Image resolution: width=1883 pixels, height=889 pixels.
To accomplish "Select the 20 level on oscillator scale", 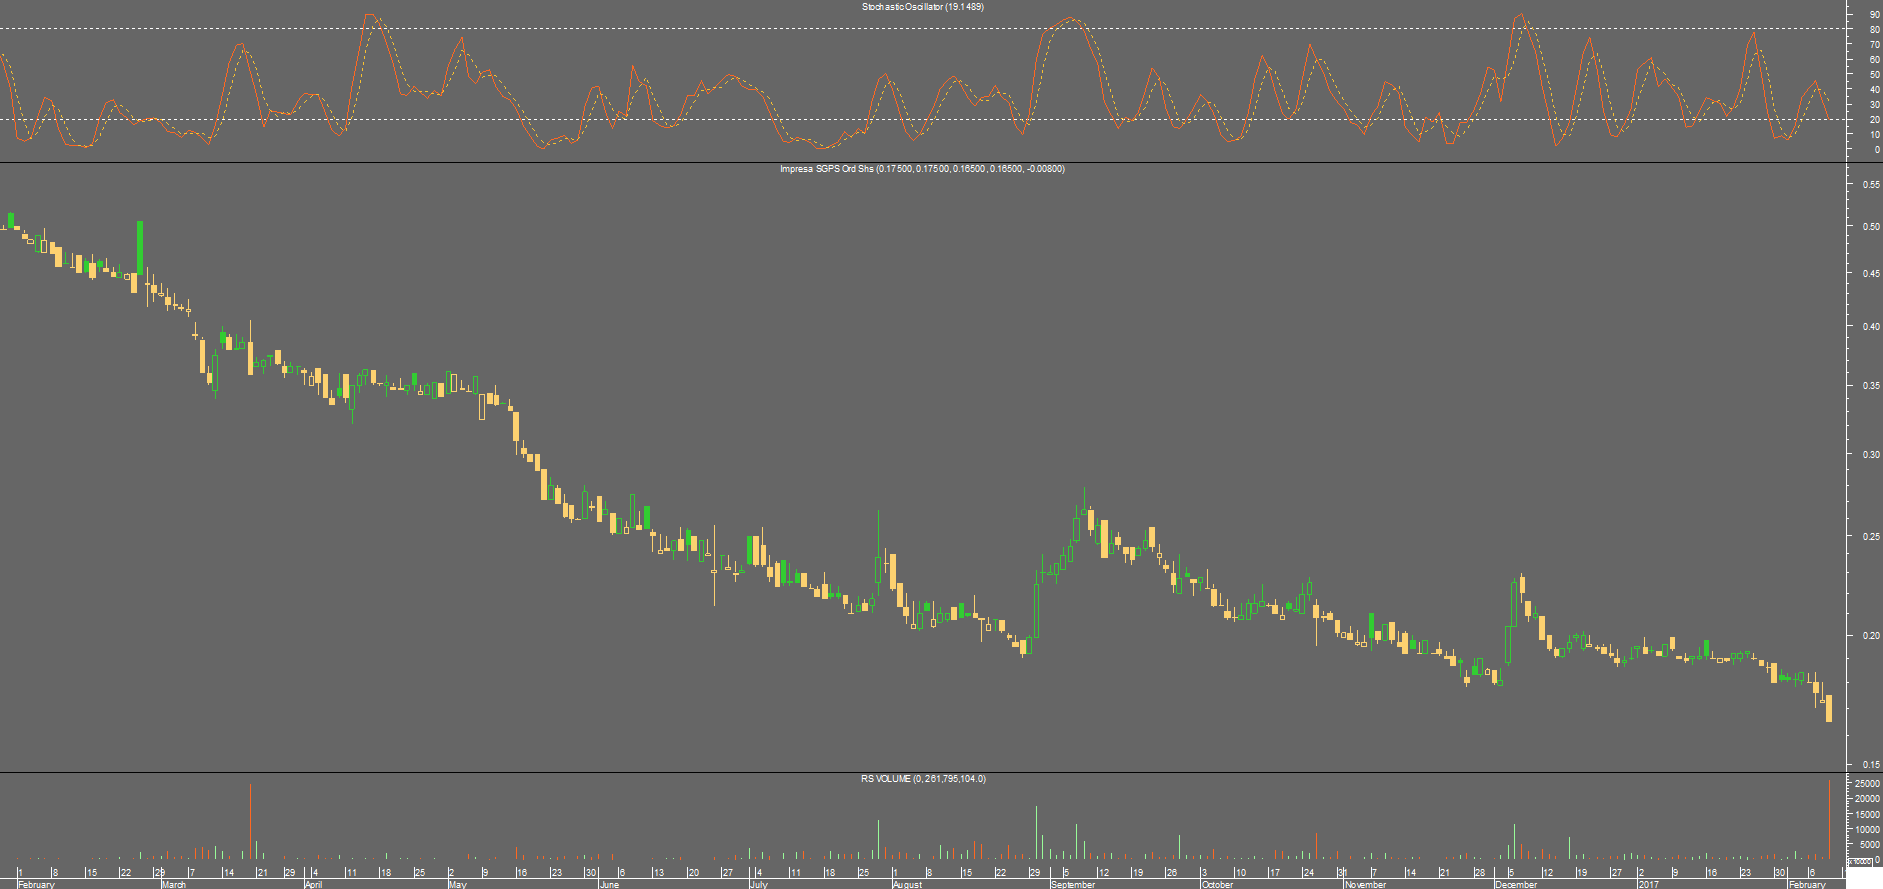I will 1875,120.
